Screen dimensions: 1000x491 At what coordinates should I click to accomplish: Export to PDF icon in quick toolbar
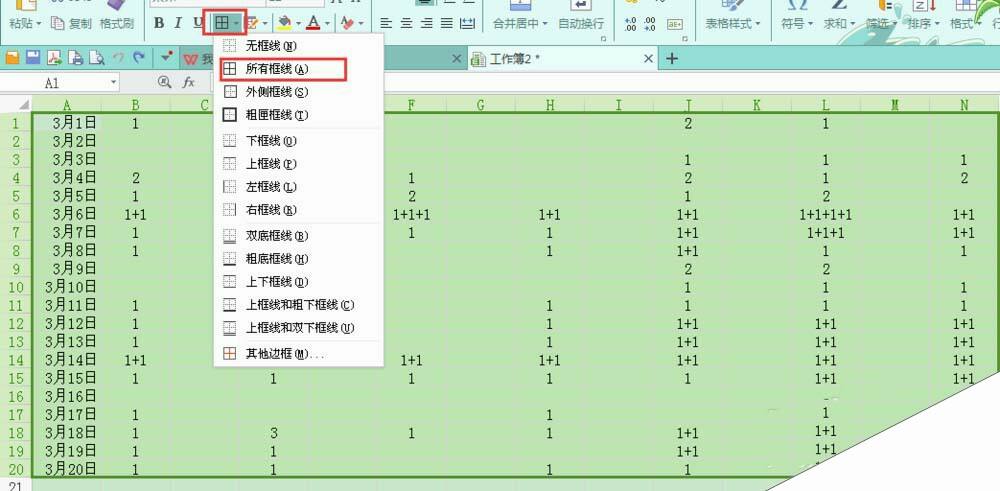[54, 58]
